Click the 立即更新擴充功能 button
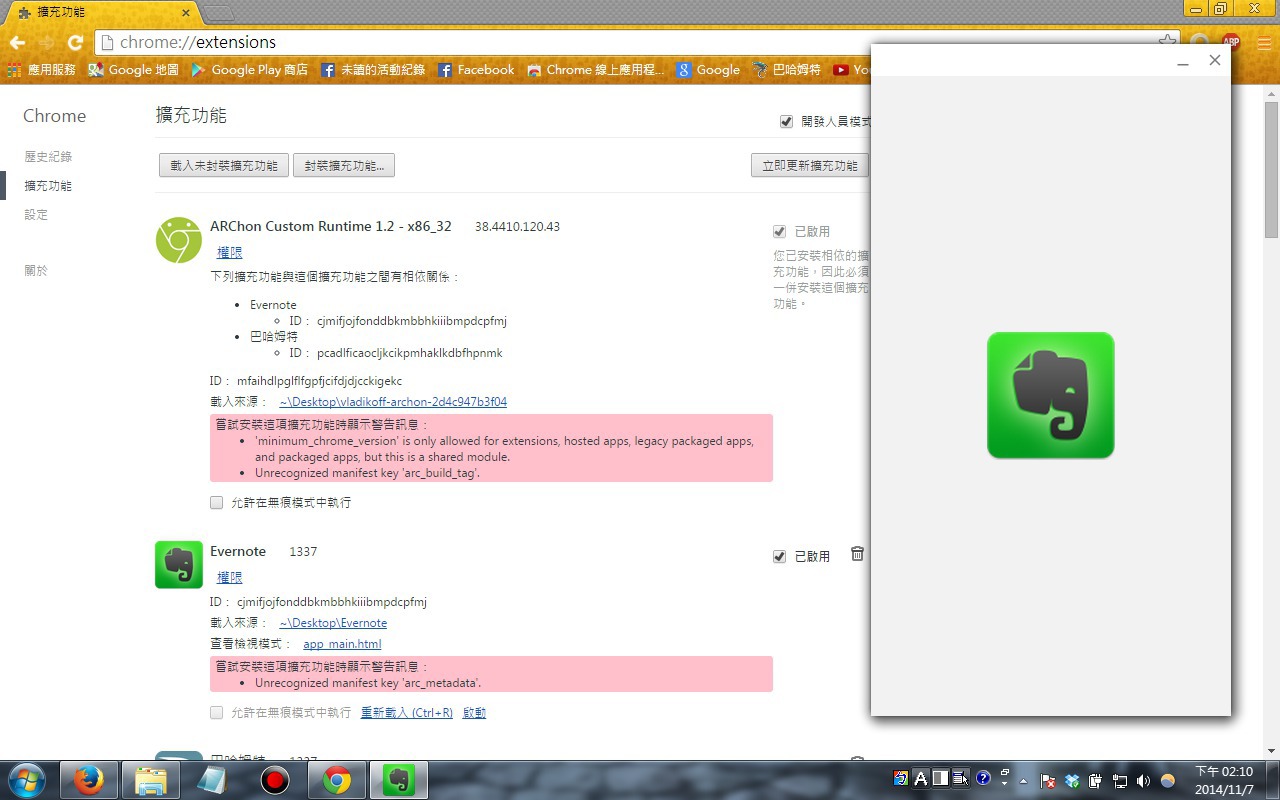The width and height of the screenshot is (1280, 800). (x=810, y=165)
